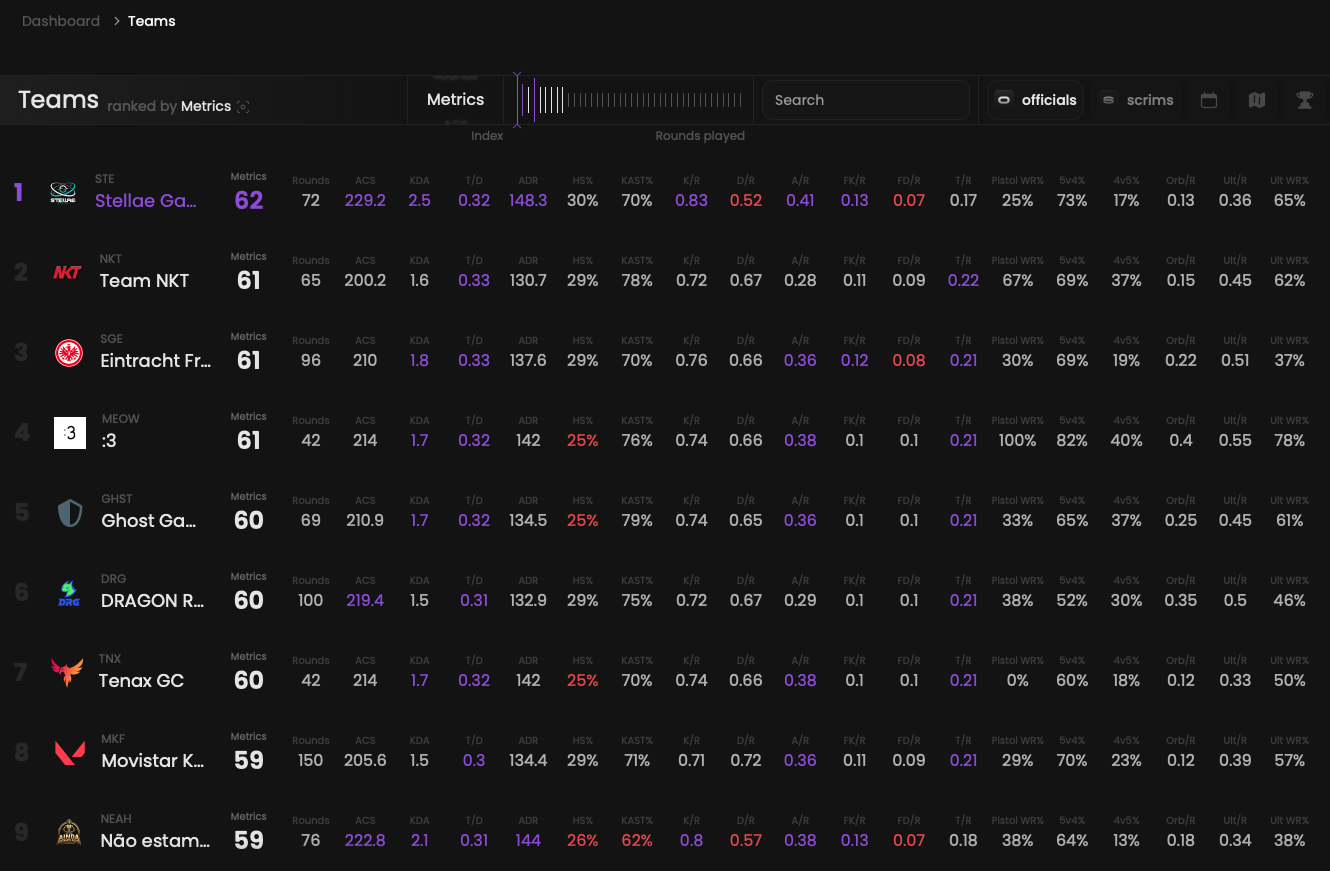Click the Movistar KOI red logo

(69, 753)
